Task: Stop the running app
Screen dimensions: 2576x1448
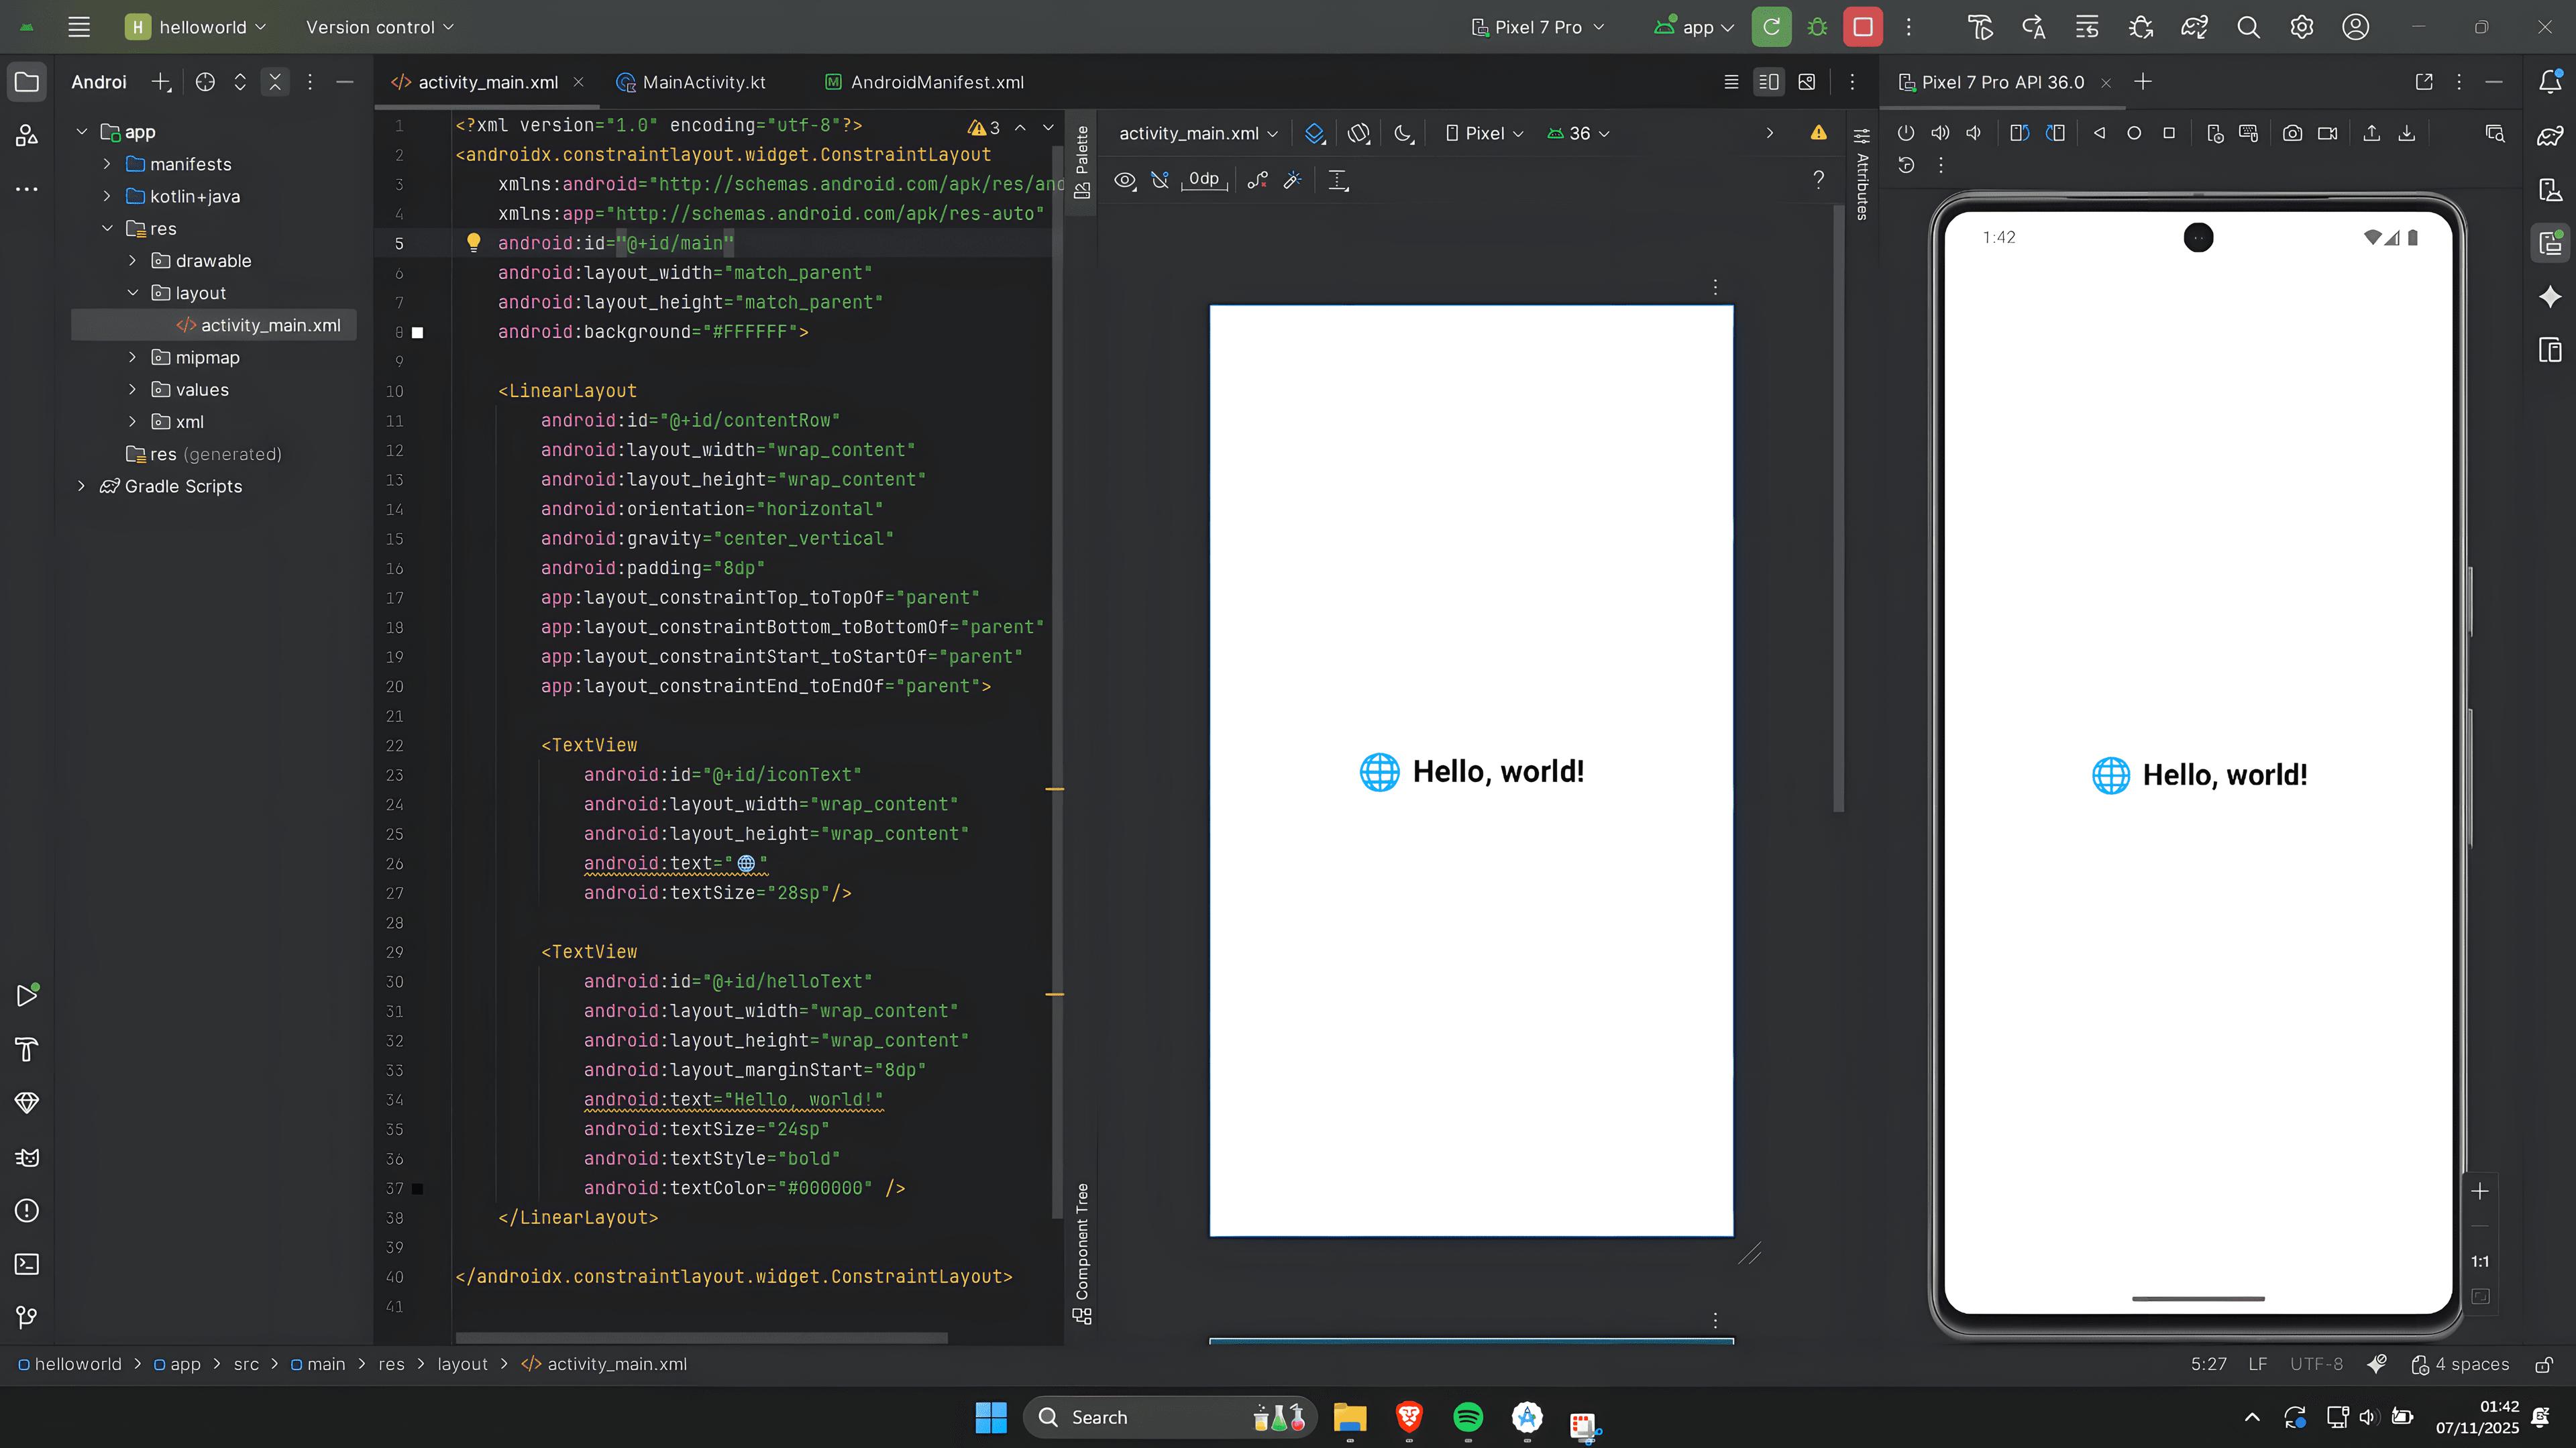Action: point(1862,27)
